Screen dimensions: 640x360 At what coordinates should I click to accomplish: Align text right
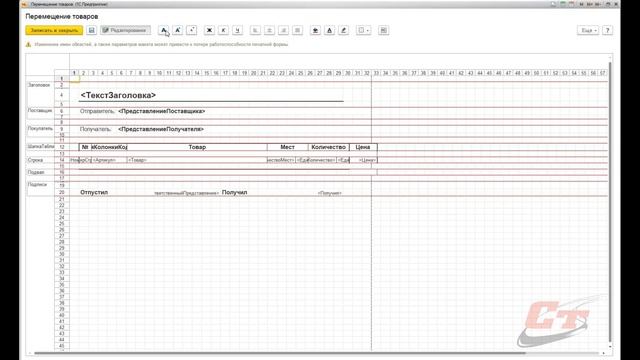[x=283, y=30]
